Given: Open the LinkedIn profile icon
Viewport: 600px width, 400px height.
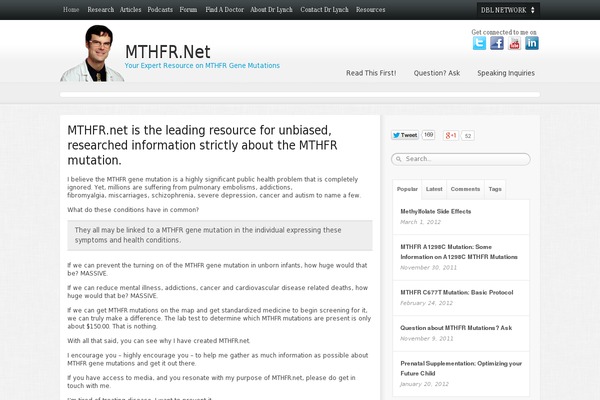Looking at the screenshot, I should coord(531,43).
